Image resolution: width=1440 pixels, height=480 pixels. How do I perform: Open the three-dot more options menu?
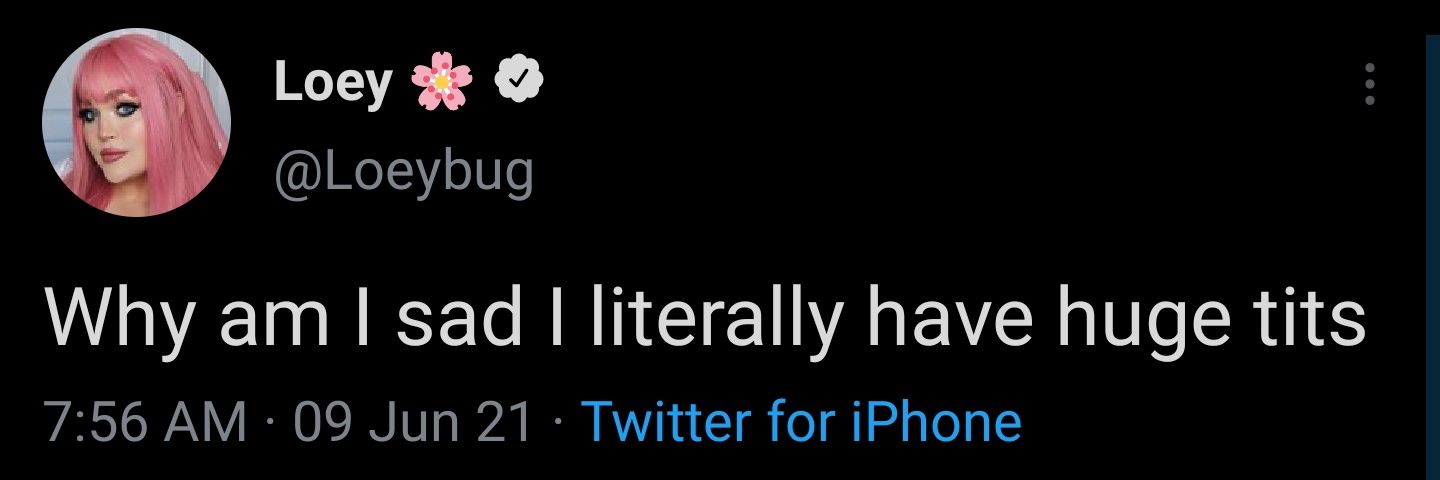coord(1370,84)
